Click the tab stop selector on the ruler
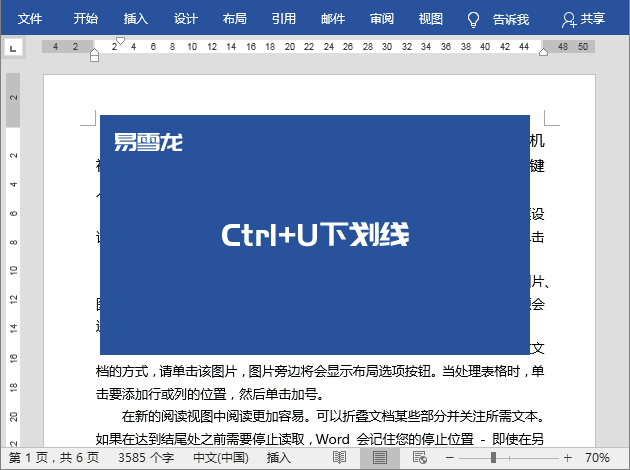 click(x=13, y=49)
